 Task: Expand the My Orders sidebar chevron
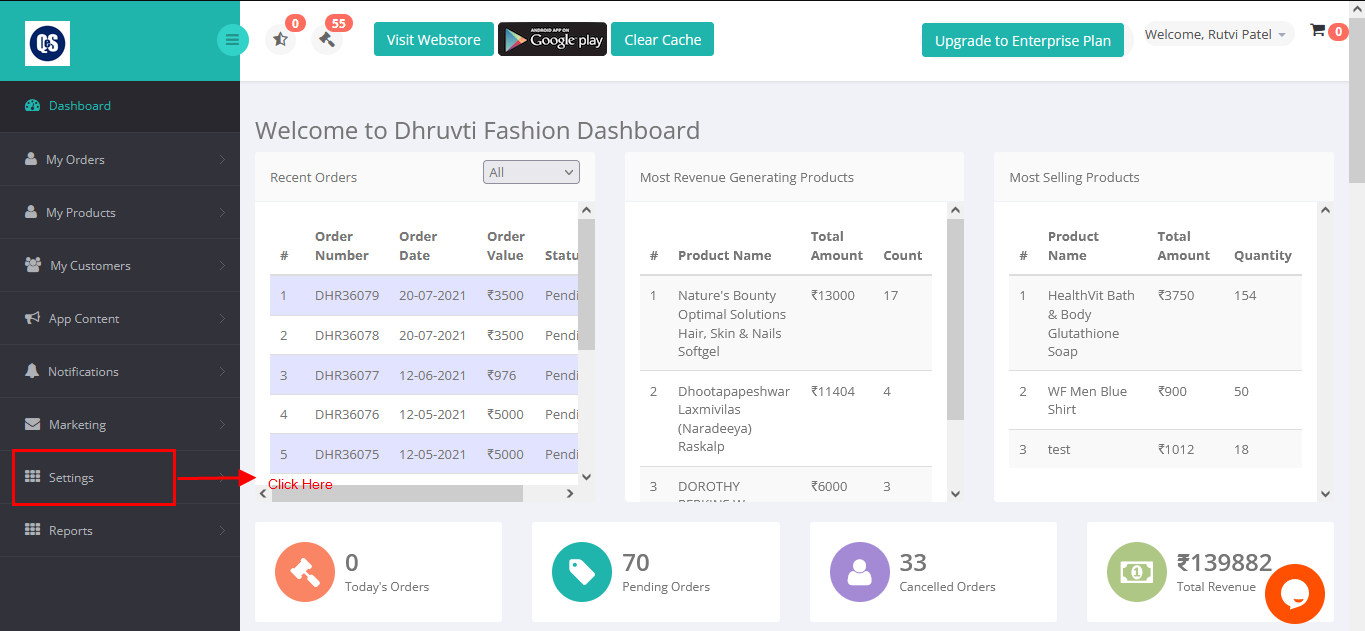click(x=222, y=159)
